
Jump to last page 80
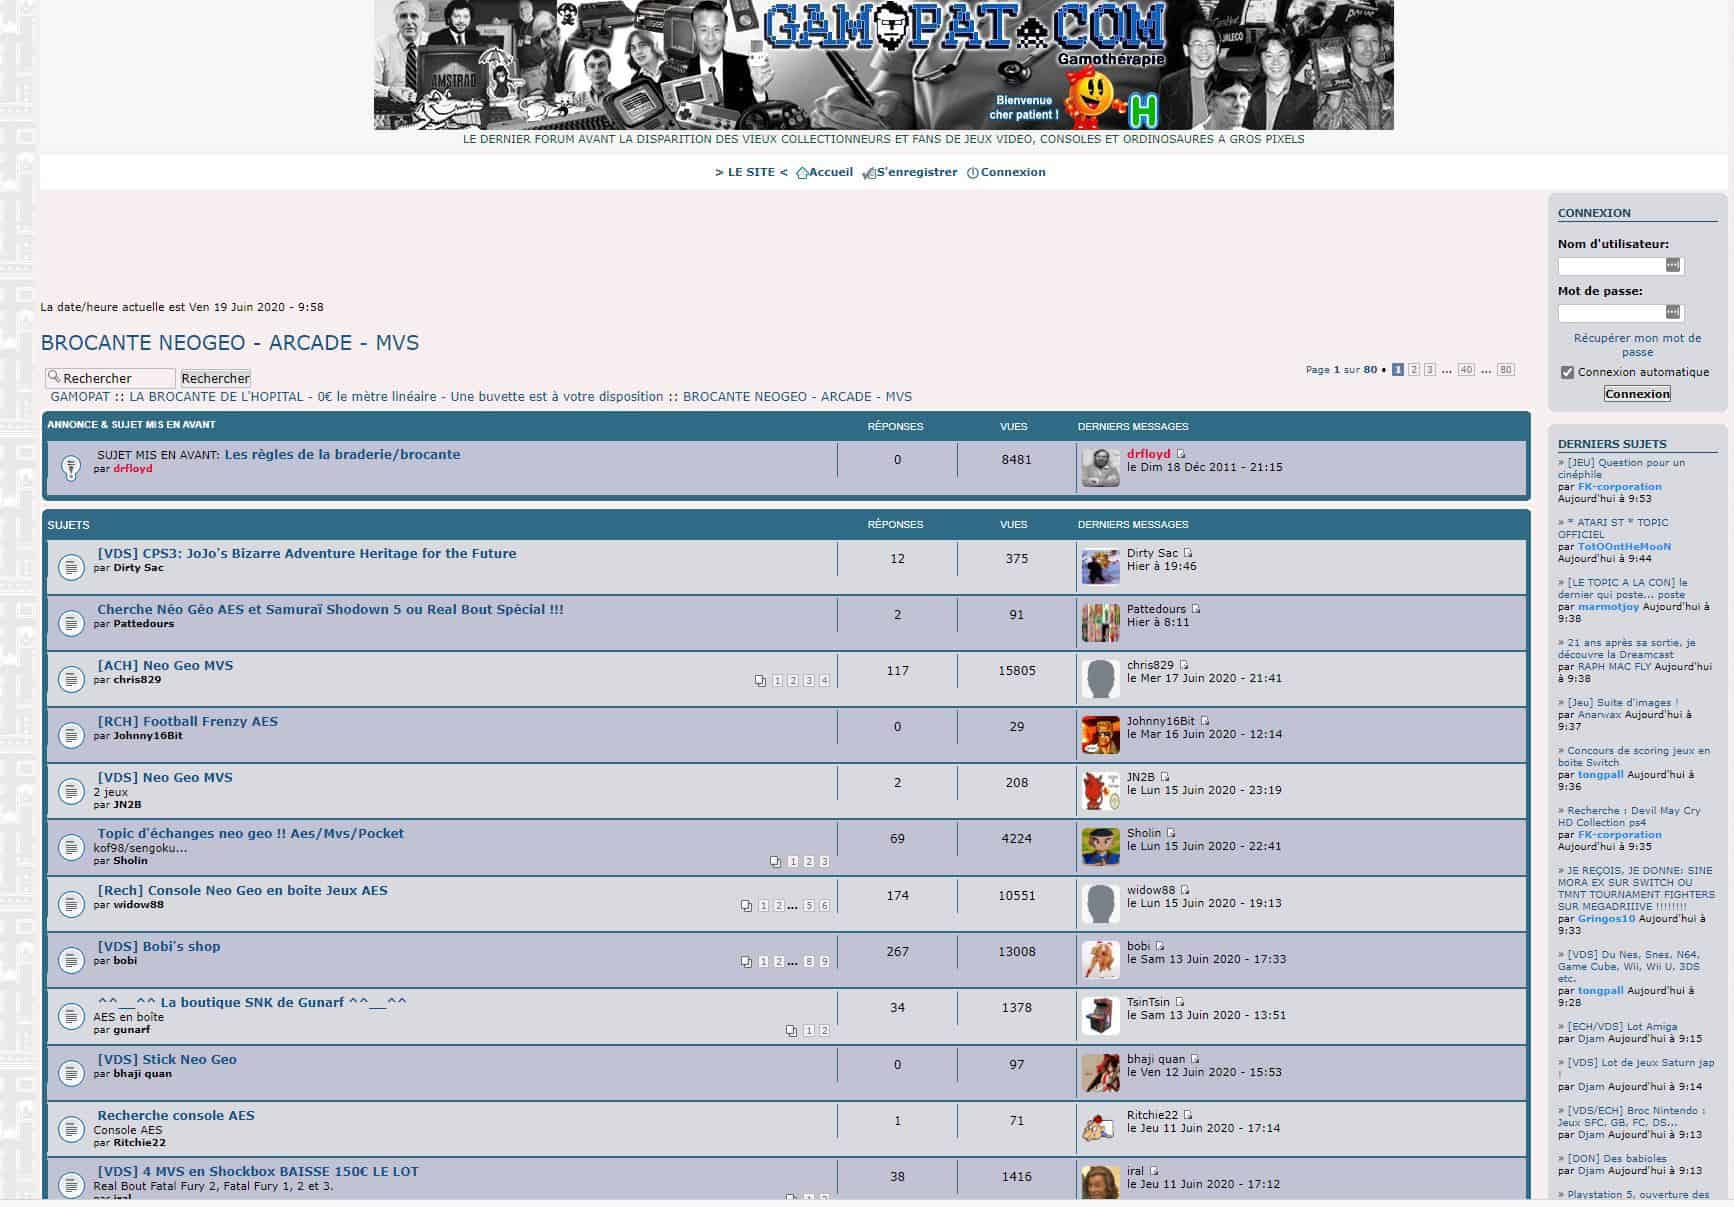coord(1505,370)
